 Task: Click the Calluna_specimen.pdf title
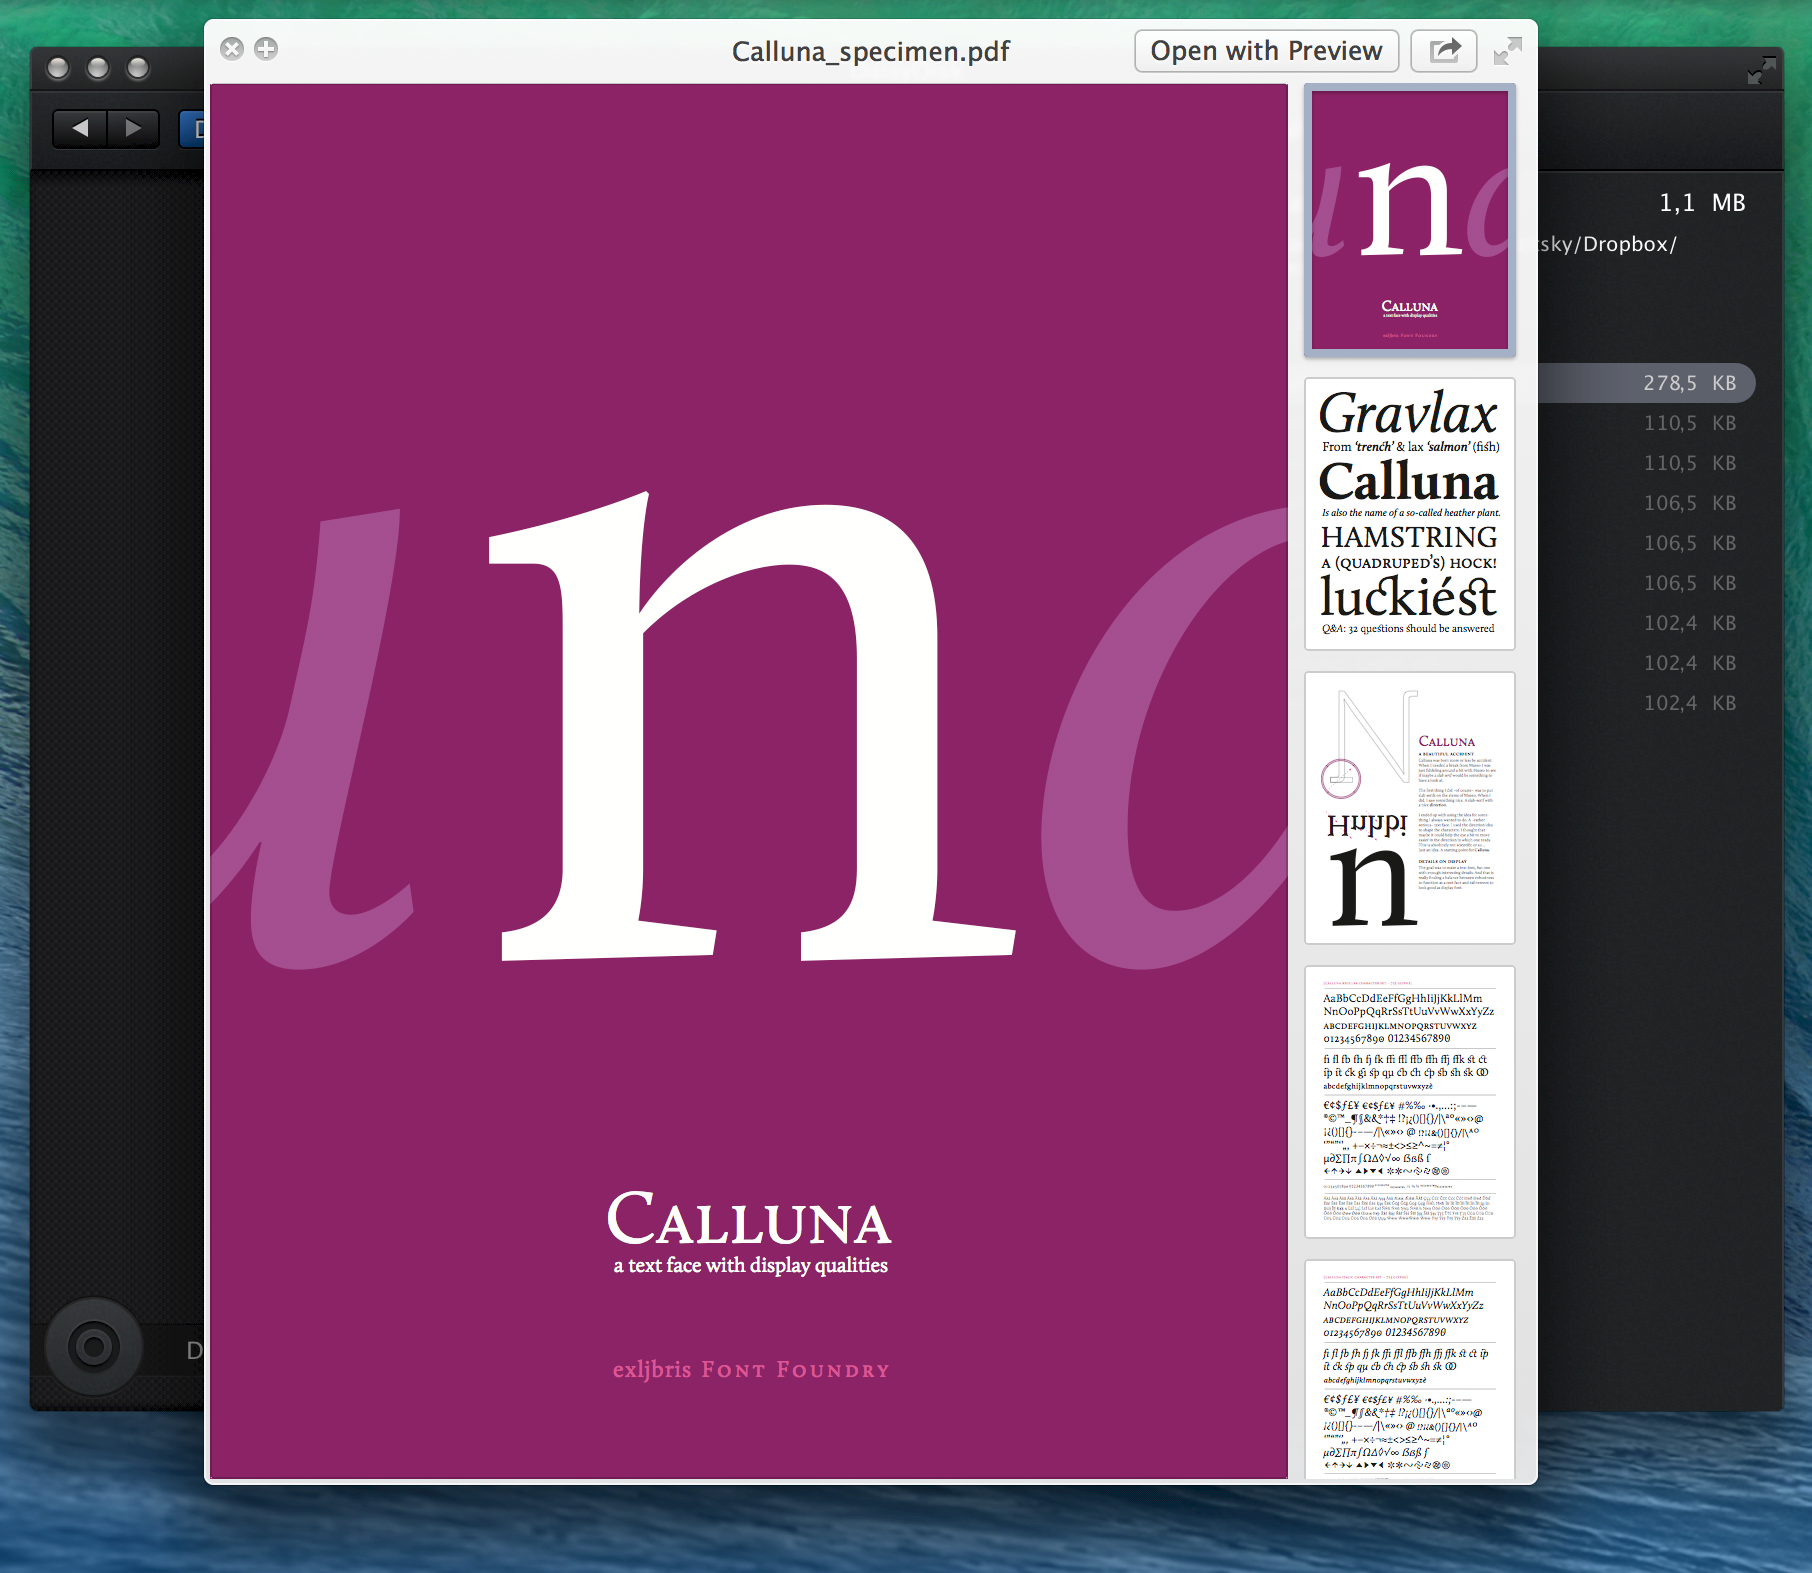click(x=870, y=51)
